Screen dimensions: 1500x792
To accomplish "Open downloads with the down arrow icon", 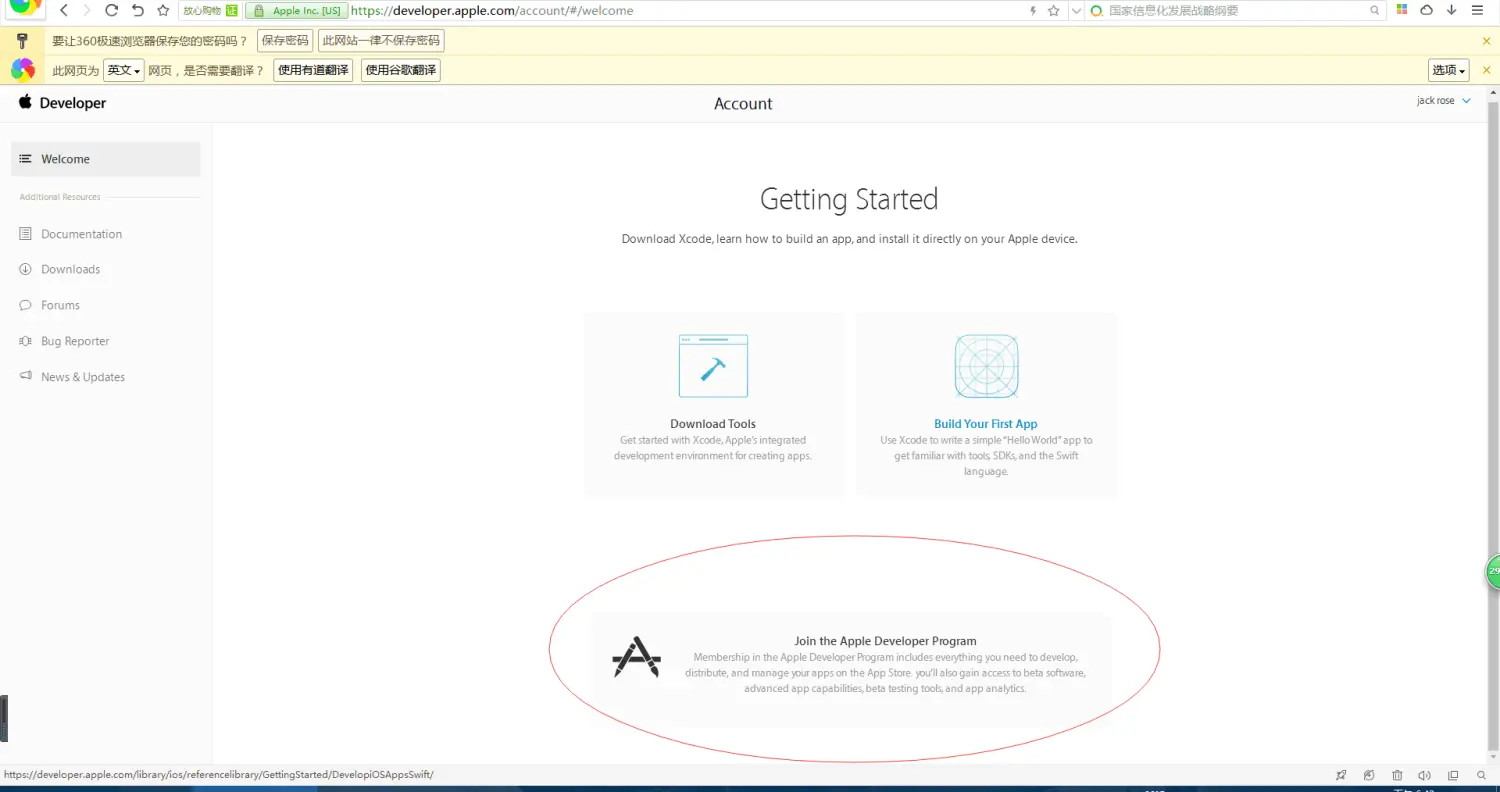I will [x=1451, y=10].
